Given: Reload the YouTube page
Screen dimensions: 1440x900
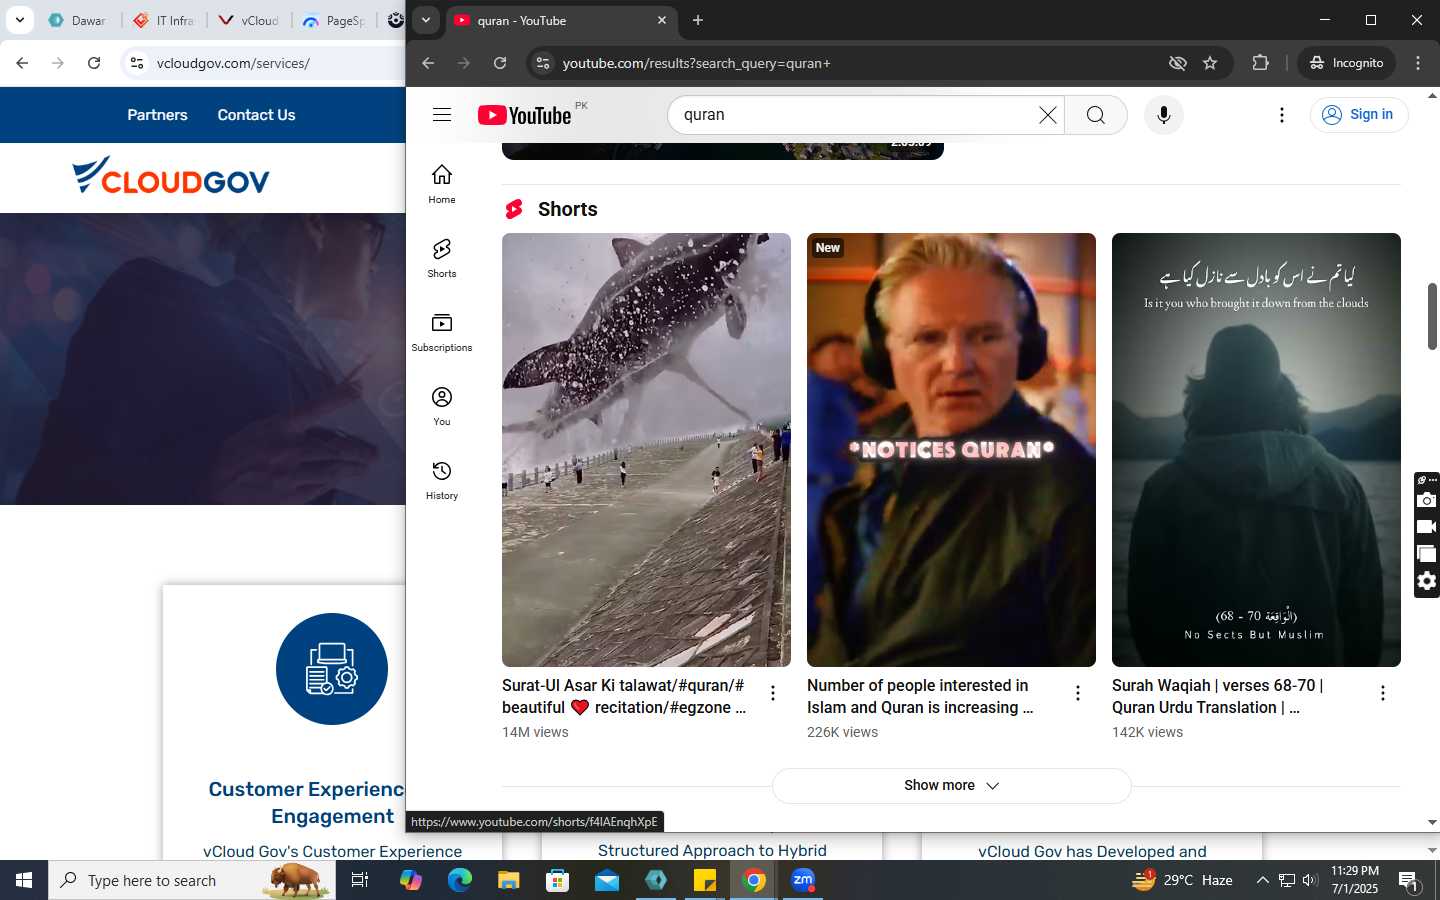Looking at the screenshot, I should coord(500,63).
